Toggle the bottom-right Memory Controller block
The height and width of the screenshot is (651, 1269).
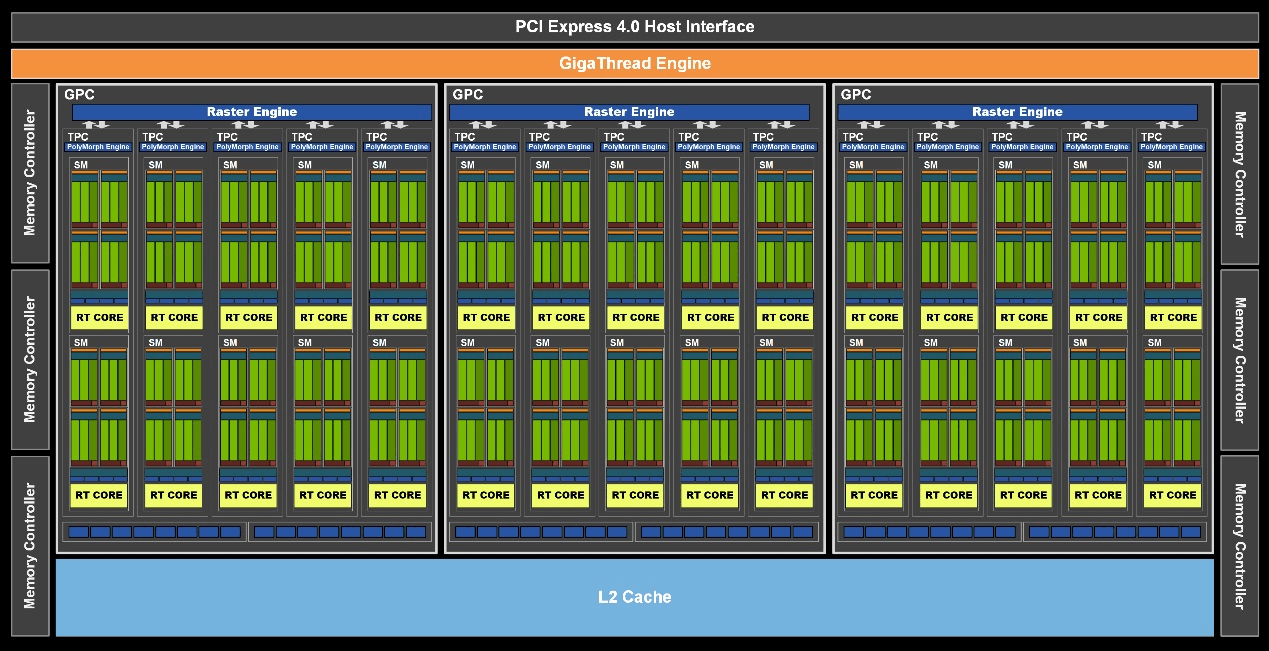tap(1240, 545)
